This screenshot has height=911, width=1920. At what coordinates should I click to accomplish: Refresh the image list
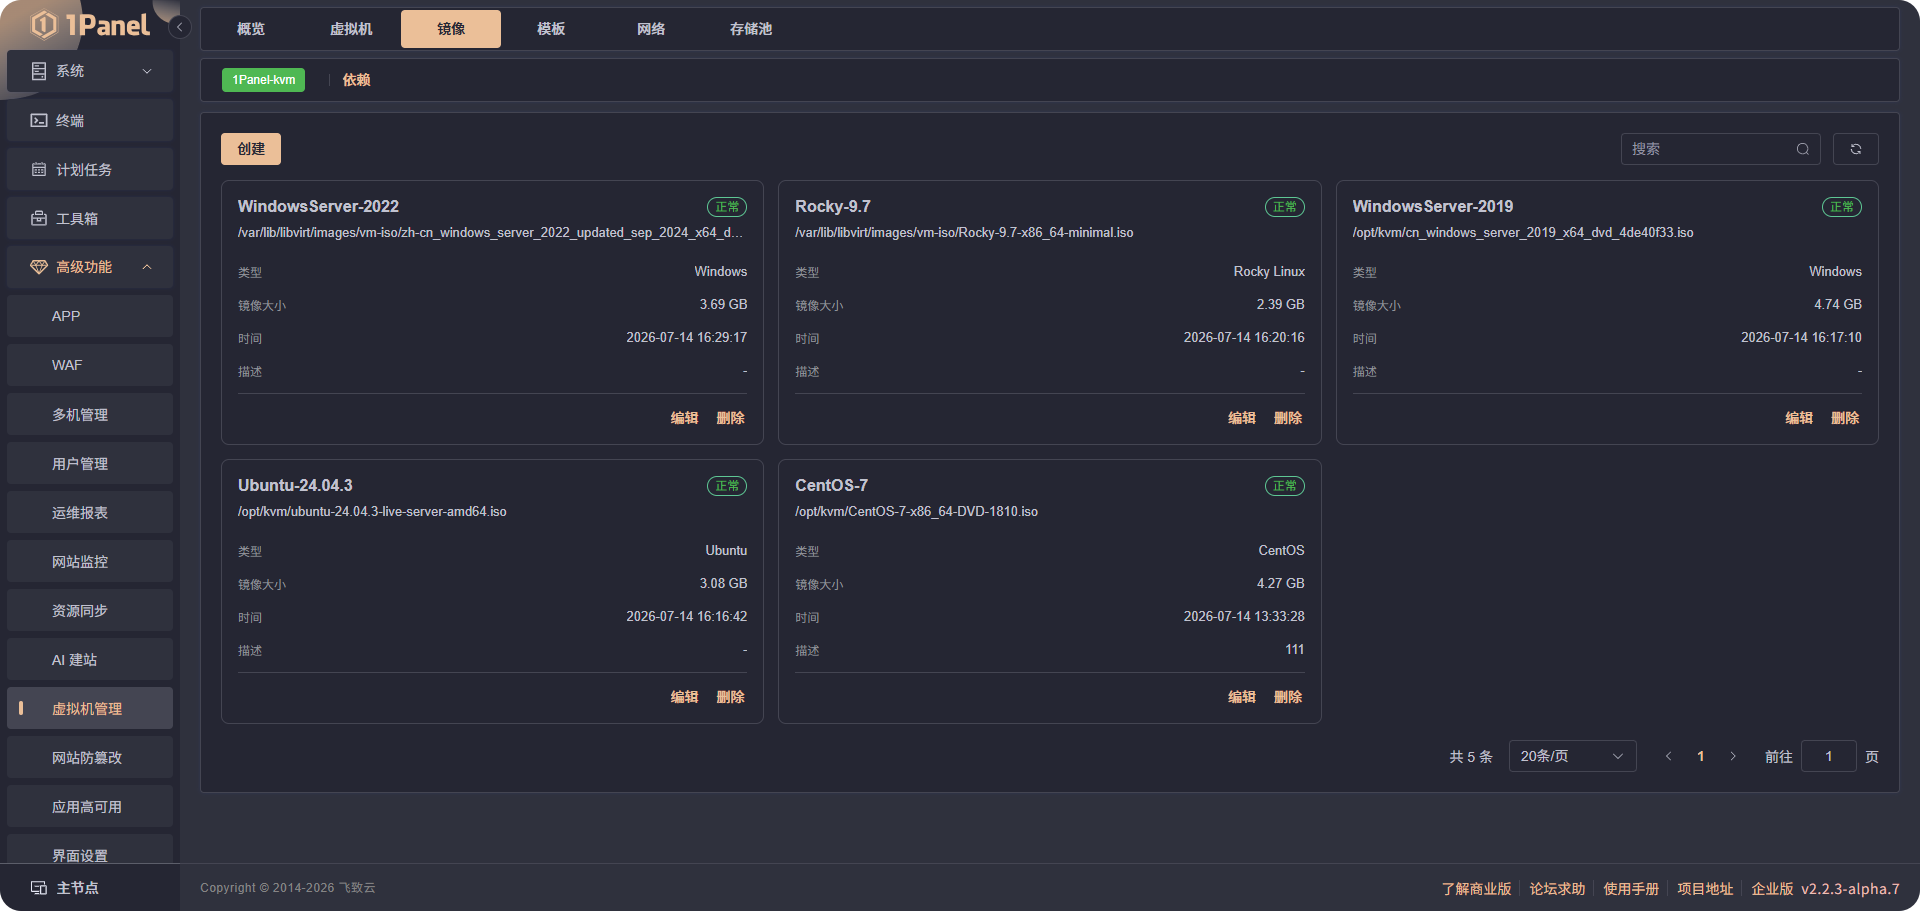tap(1856, 149)
